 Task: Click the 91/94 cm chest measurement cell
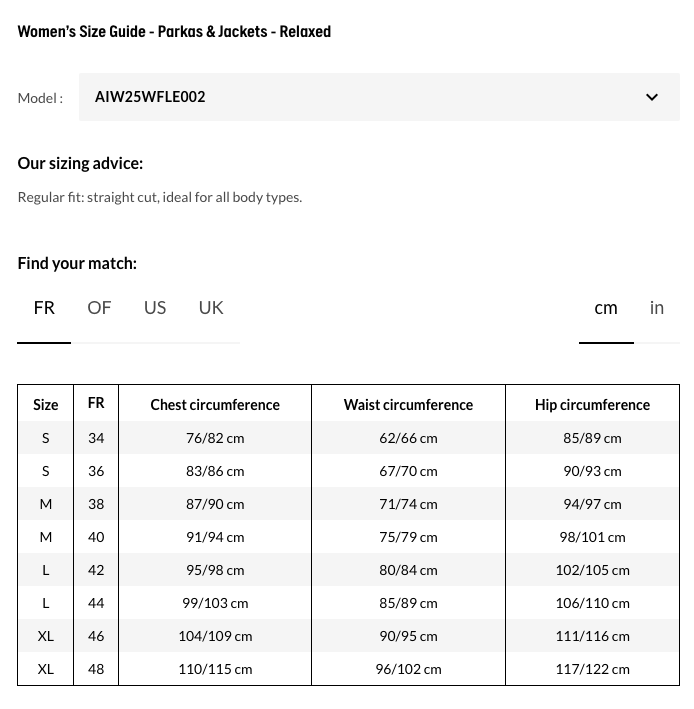point(215,537)
